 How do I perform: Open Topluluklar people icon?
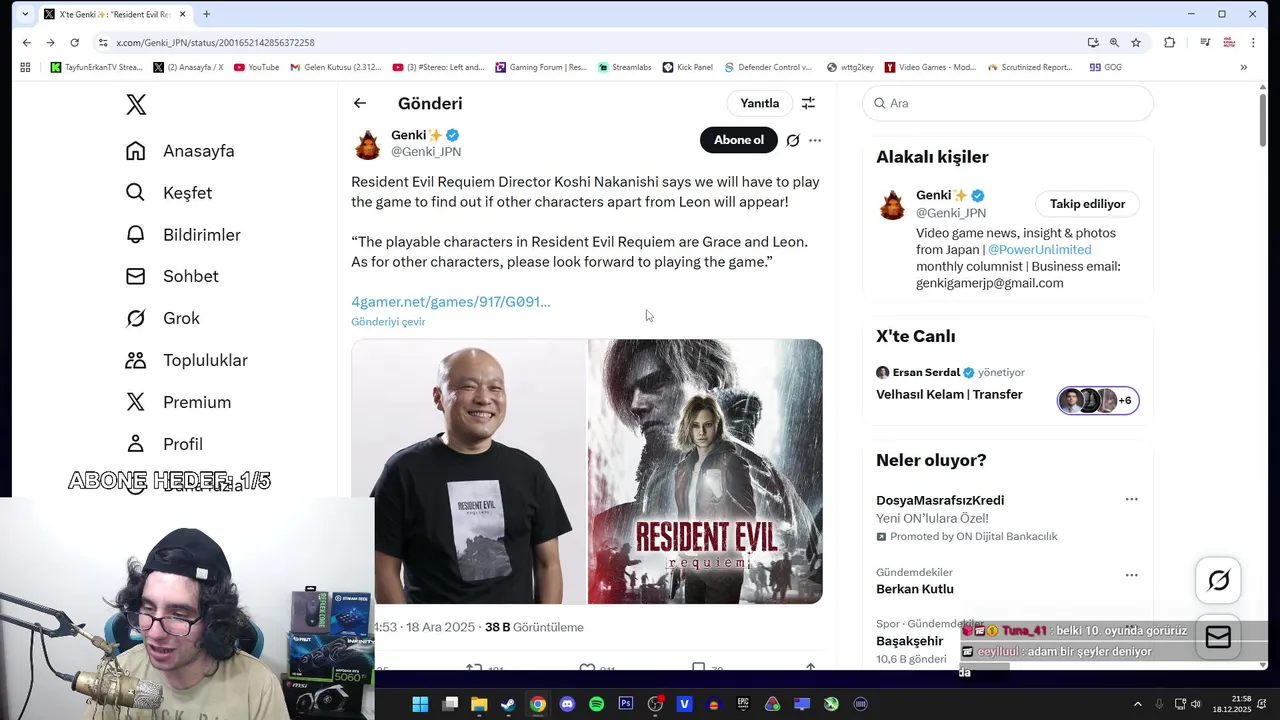(135, 360)
